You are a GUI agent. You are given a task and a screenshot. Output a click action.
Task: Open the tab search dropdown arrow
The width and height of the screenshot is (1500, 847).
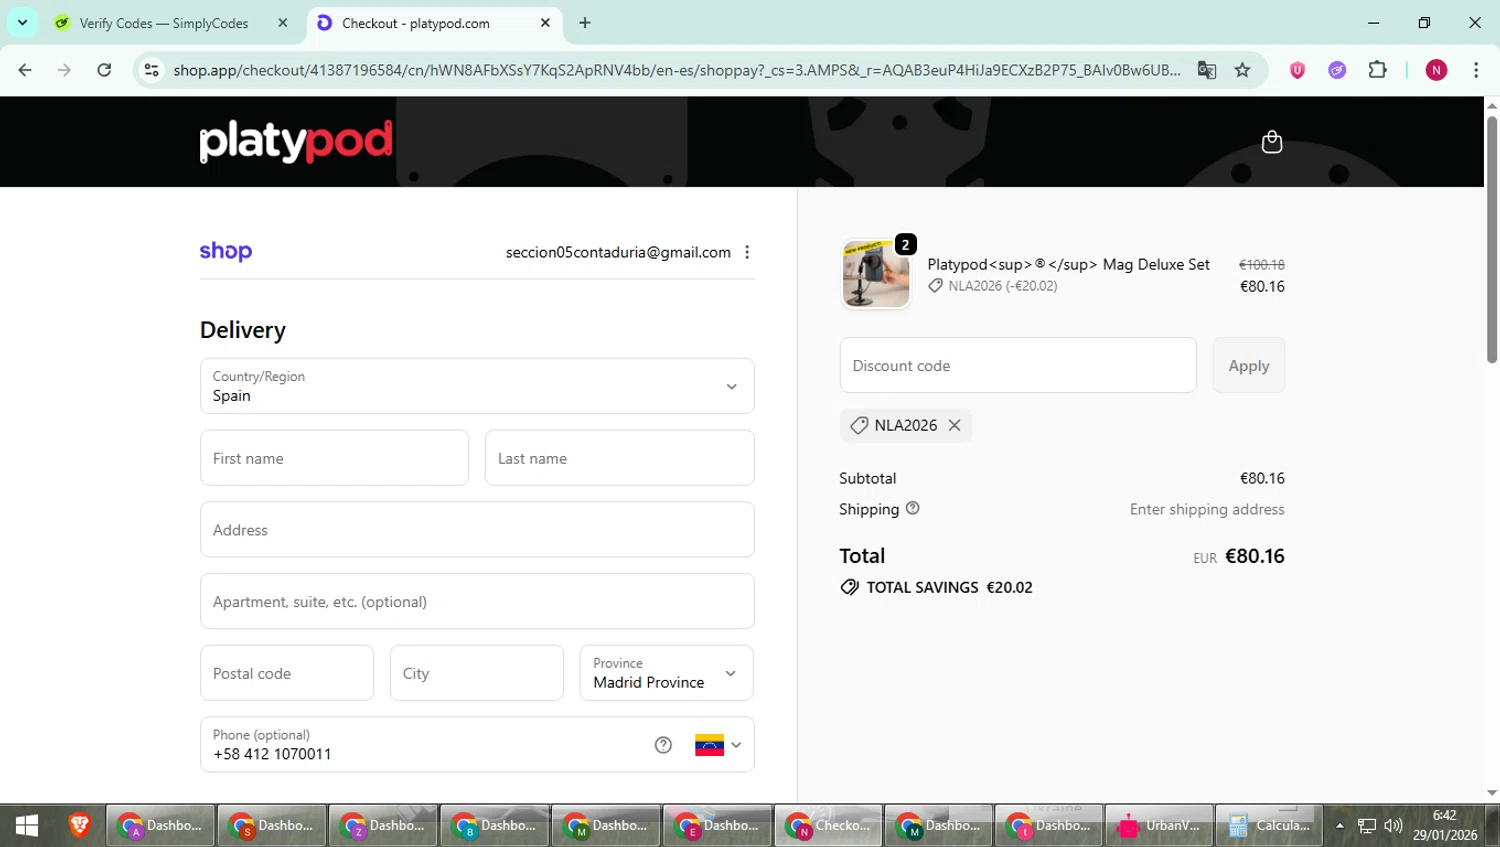[22, 22]
